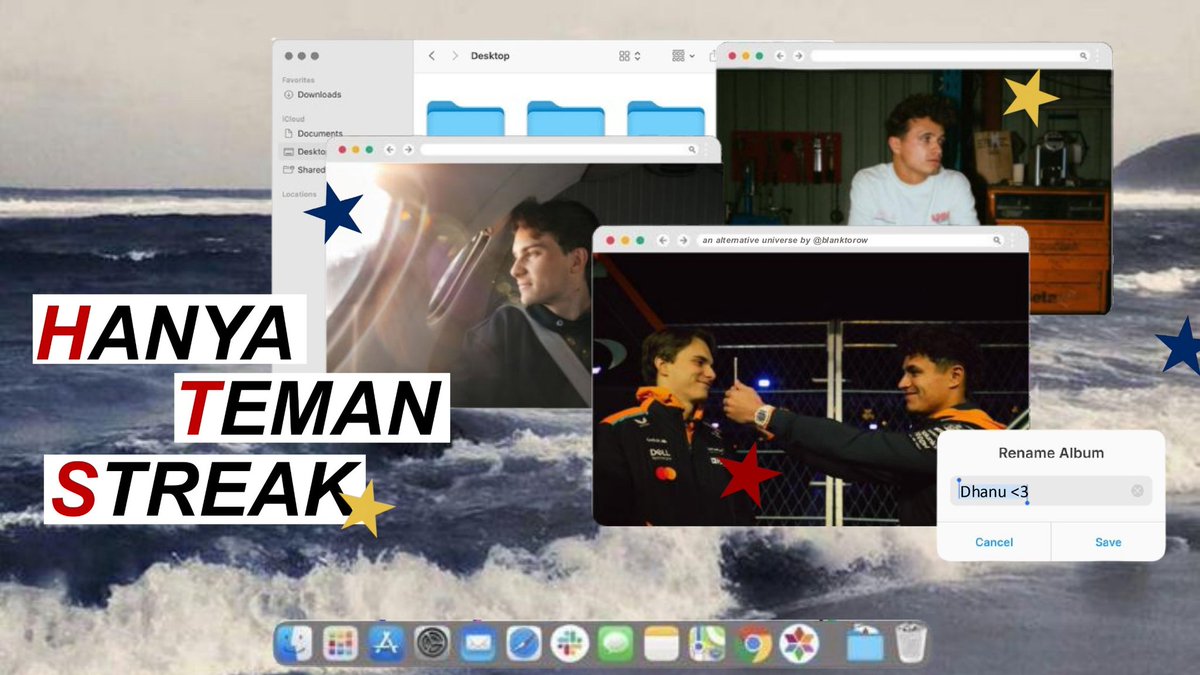Open Finder group-by dropdown

coord(684,56)
